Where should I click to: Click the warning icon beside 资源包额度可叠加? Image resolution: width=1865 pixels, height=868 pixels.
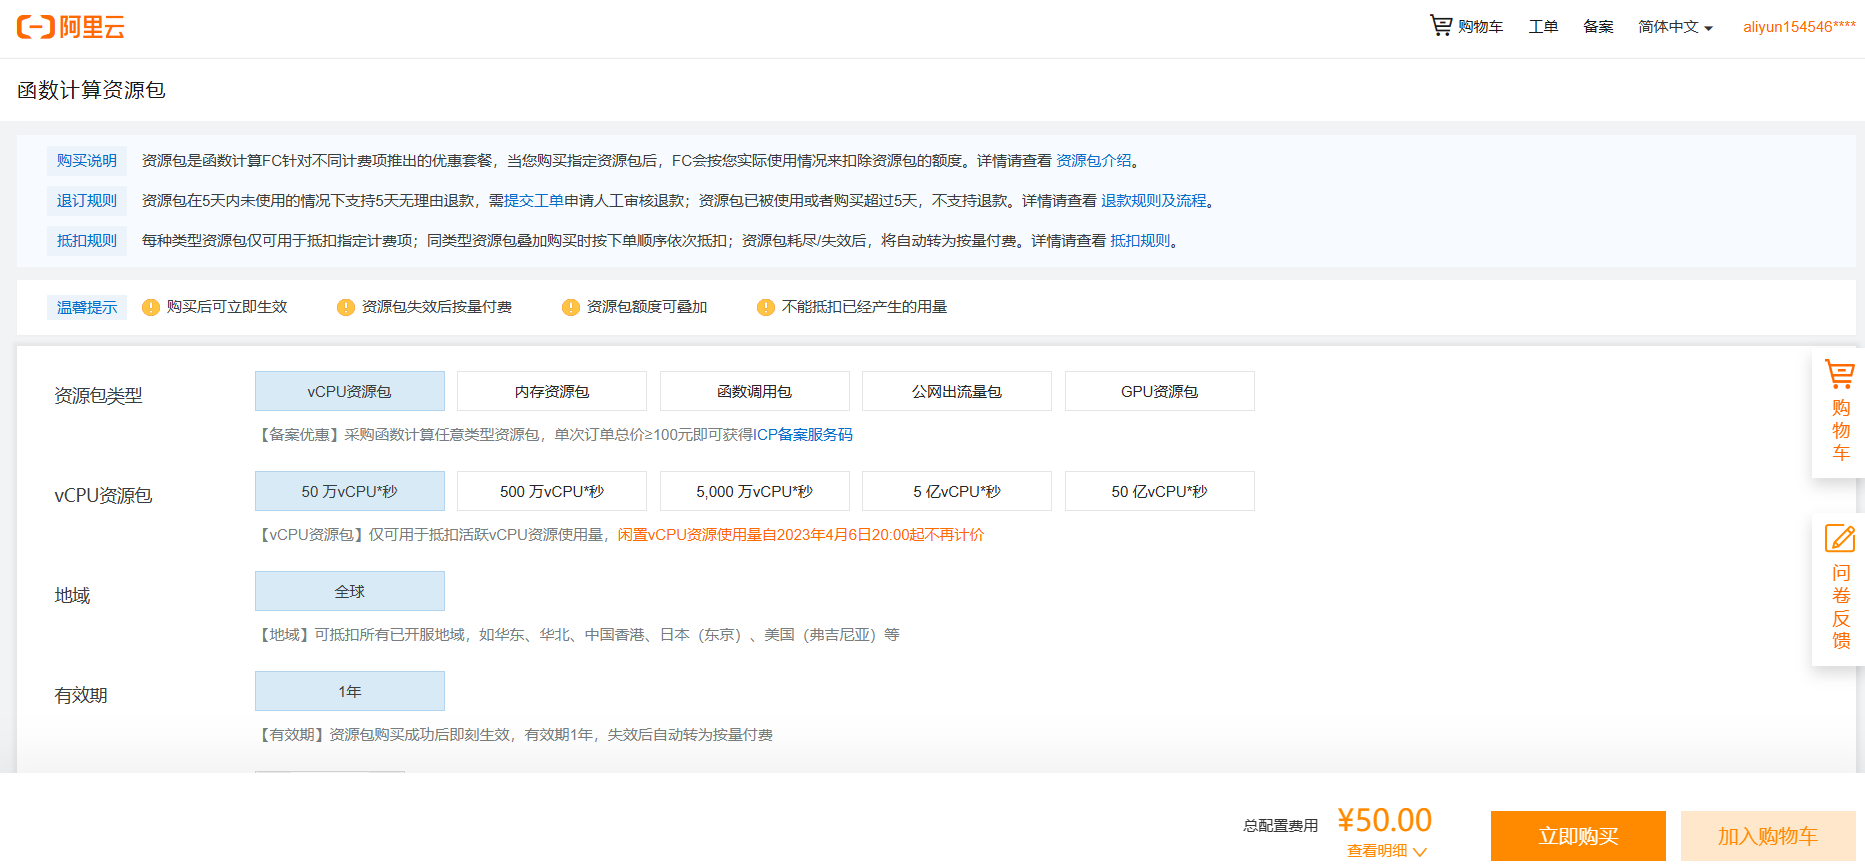571,307
